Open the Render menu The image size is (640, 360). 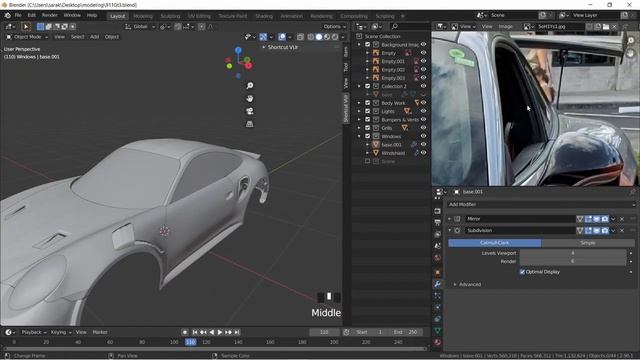[49, 16]
